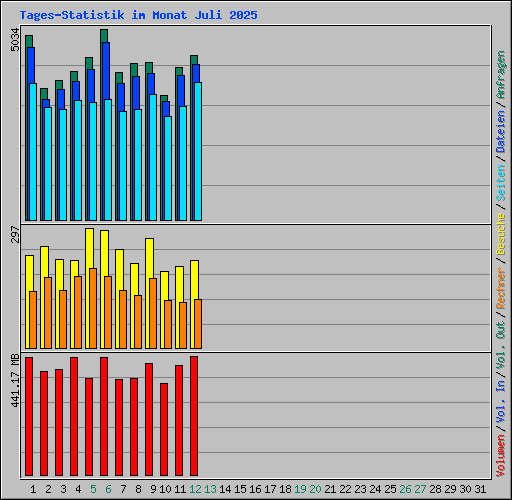This screenshot has width=512, height=500.
Task: Click day '10' on the x-axis
Action: tap(165, 489)
